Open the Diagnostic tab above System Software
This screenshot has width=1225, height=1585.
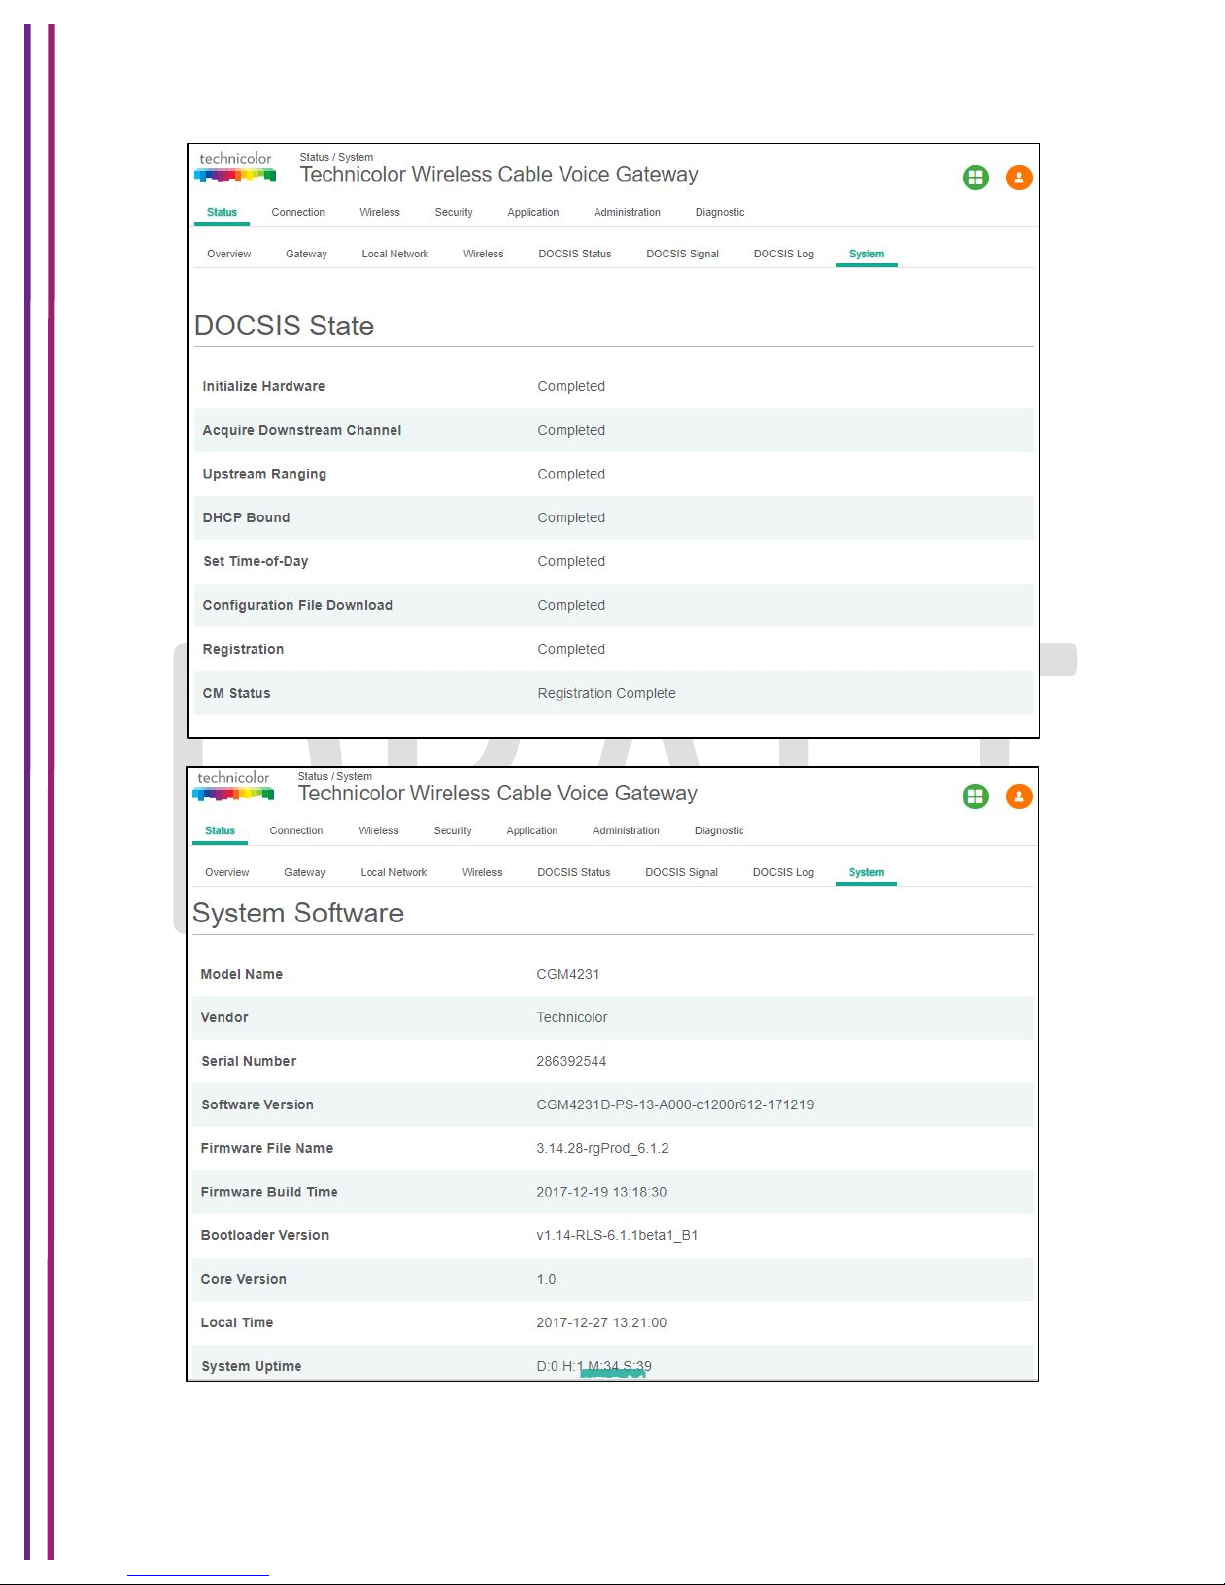719,831
